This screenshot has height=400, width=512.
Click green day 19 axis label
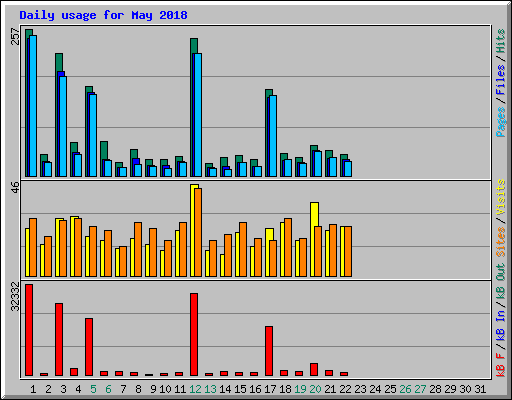300,389
